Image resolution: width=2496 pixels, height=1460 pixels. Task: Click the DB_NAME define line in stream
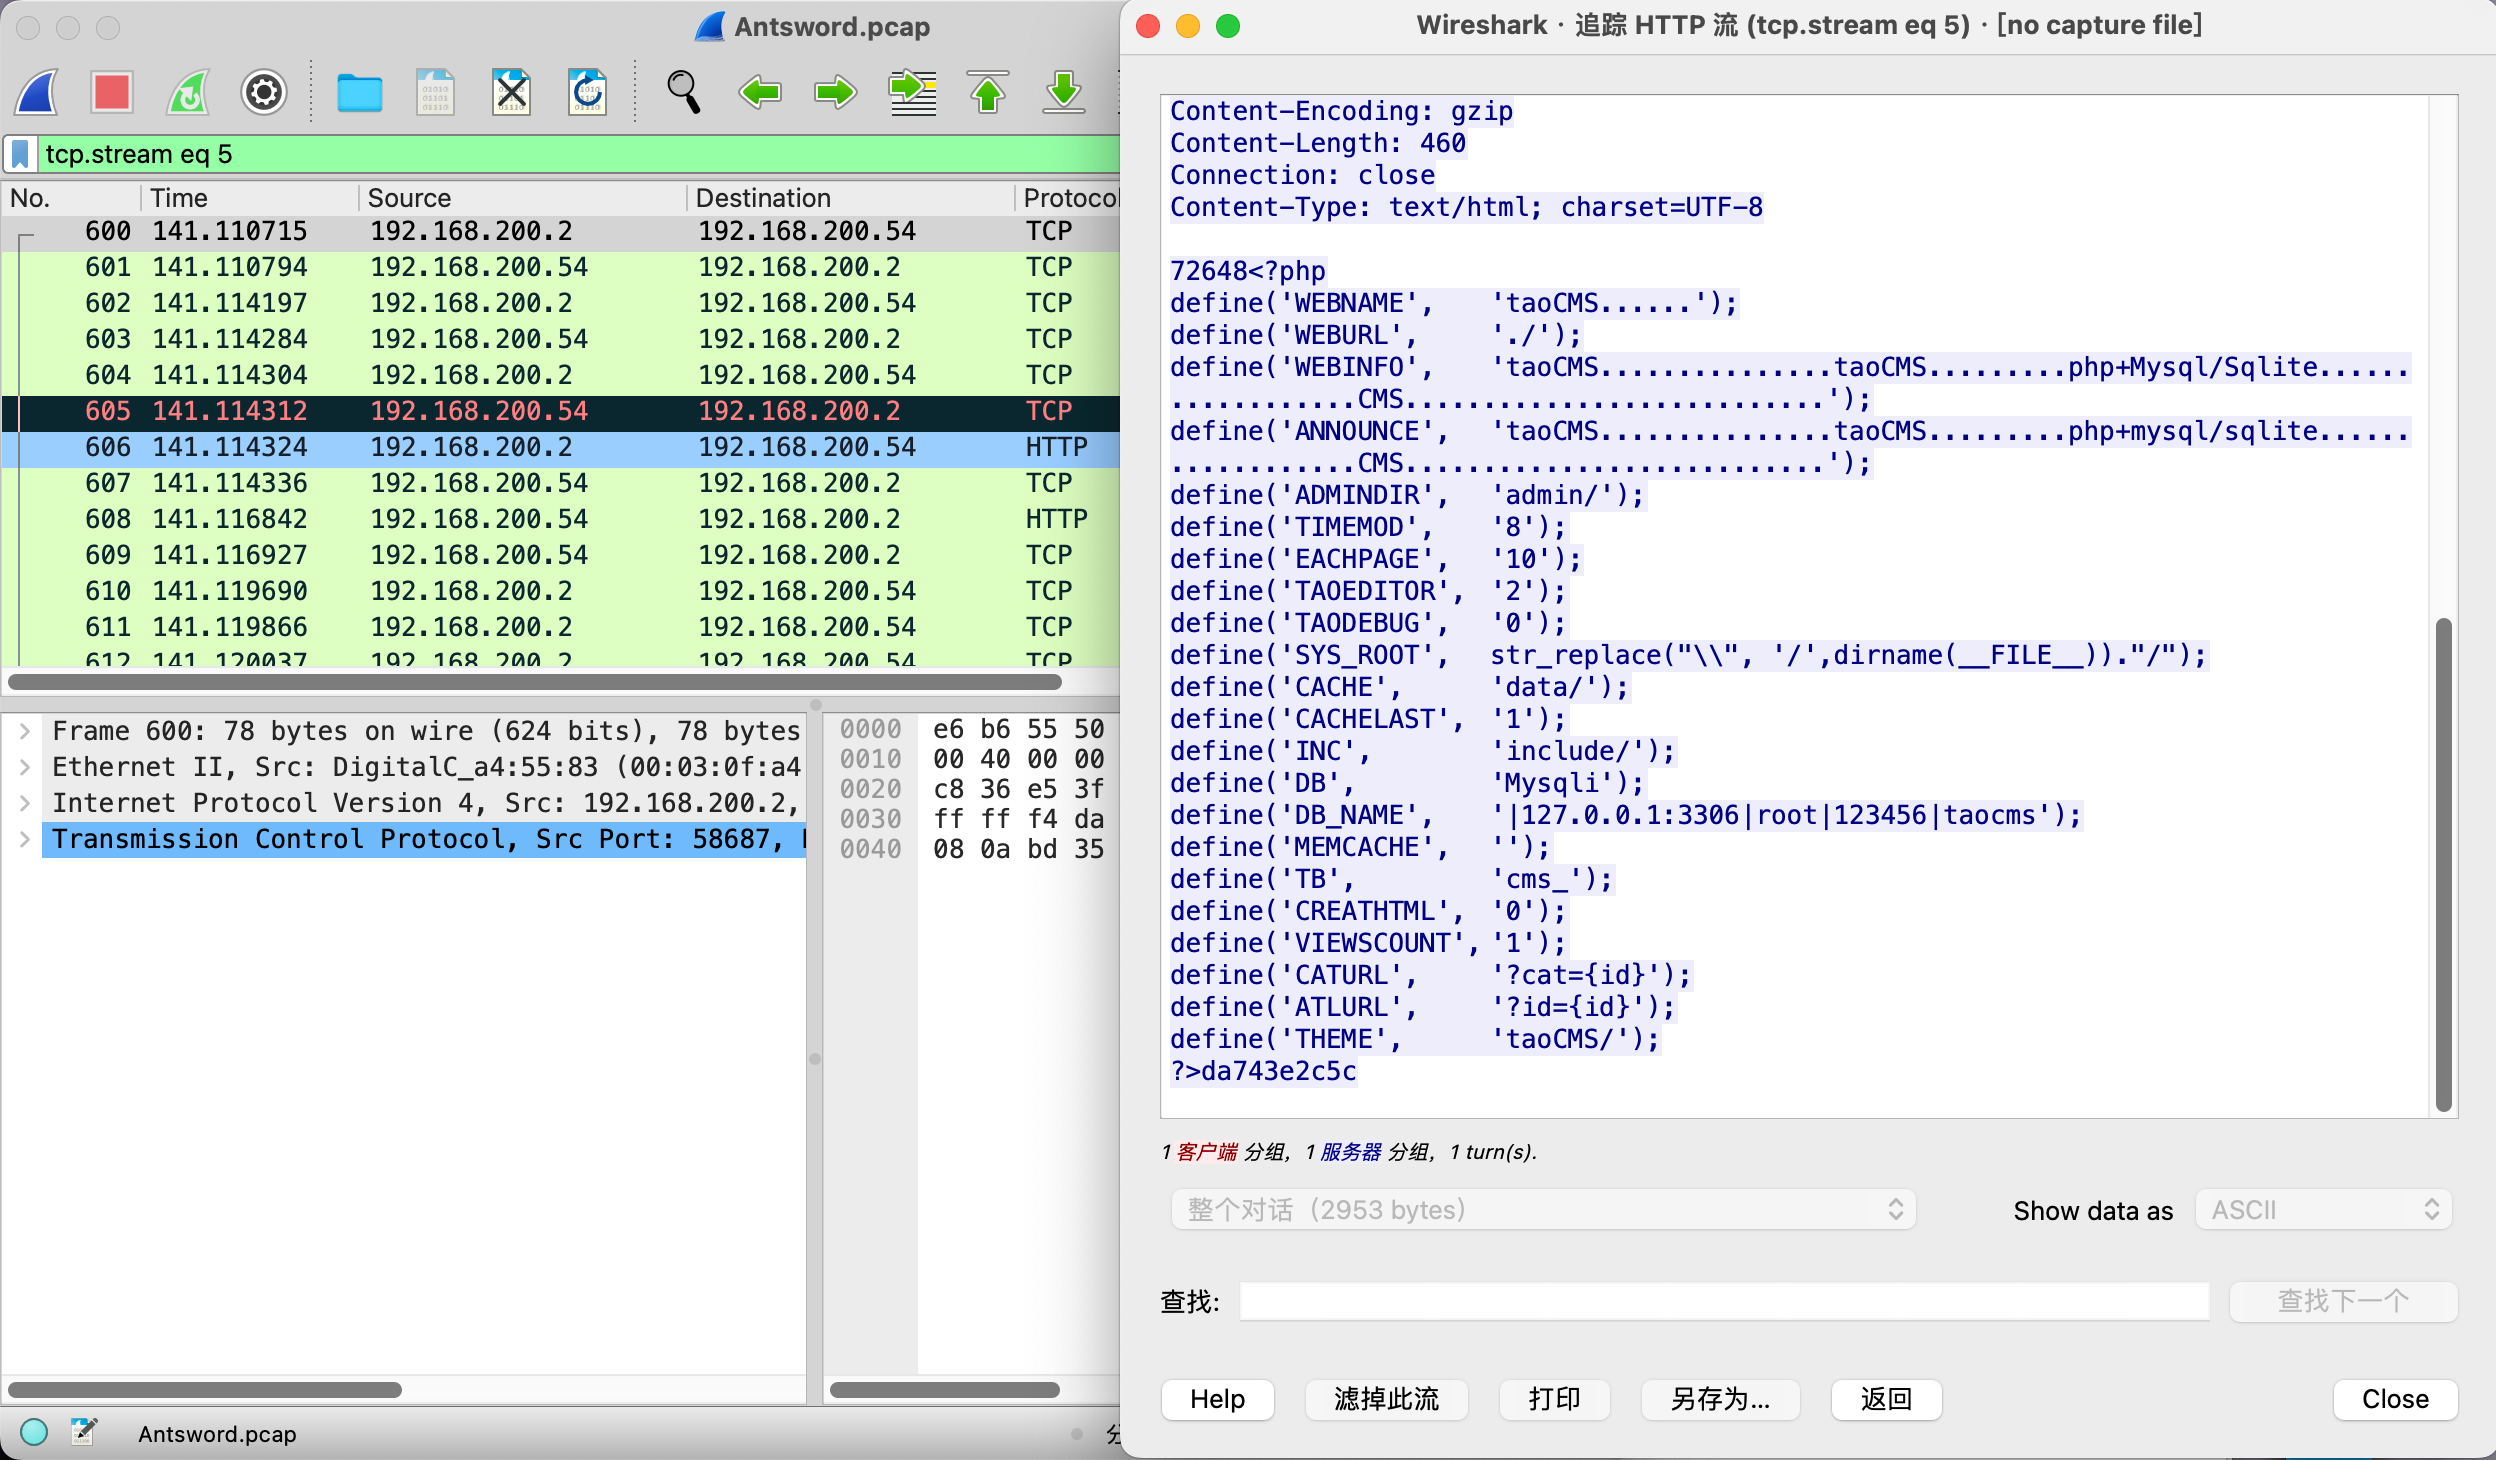[1626, 815]
